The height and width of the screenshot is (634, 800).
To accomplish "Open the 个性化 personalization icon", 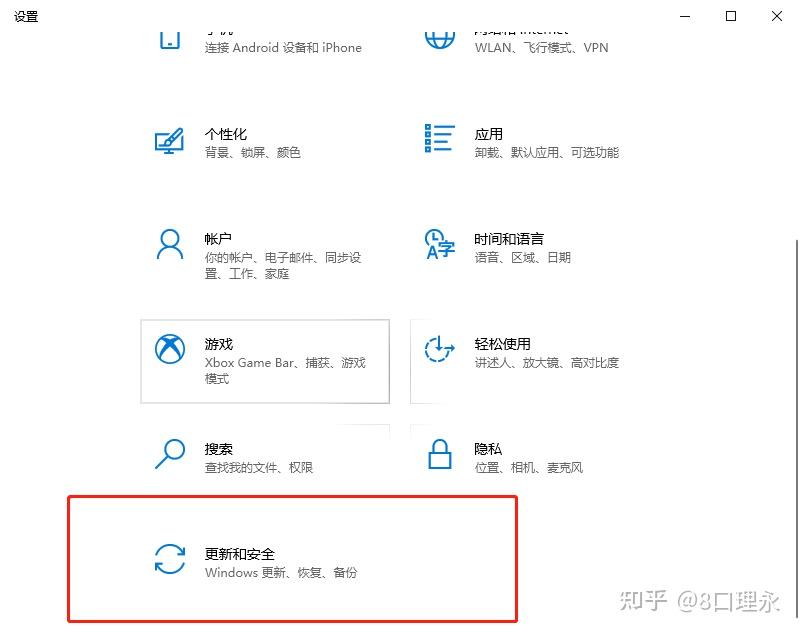I will [169, 141].
